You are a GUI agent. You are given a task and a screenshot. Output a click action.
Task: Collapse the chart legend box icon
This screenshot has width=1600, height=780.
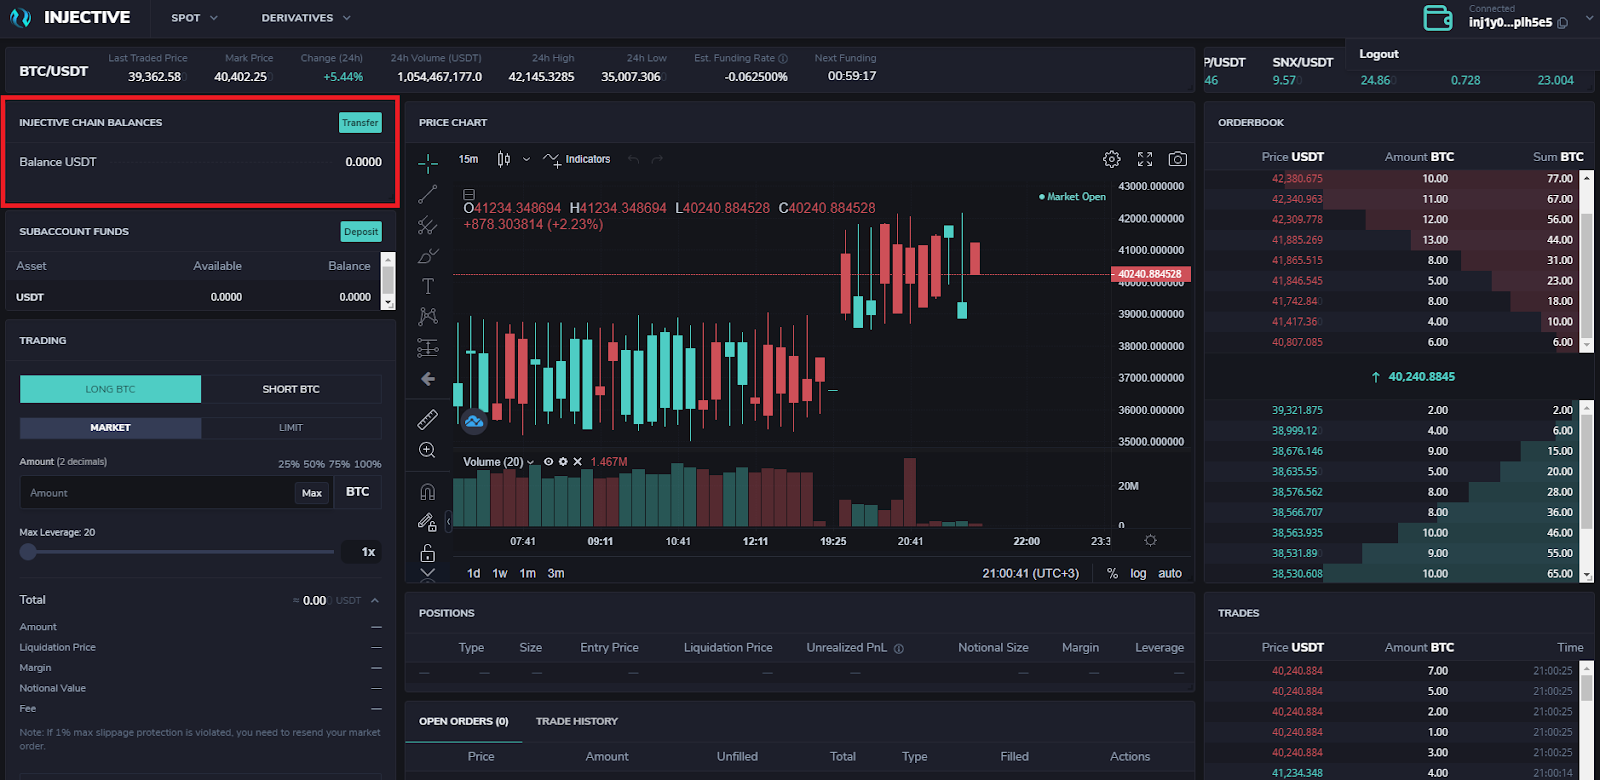point(469,194)
